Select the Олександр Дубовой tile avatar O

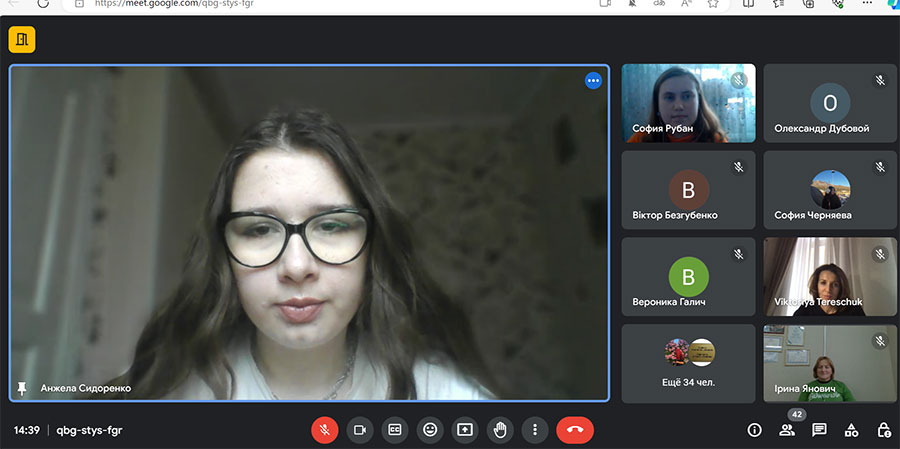[830, 103]
